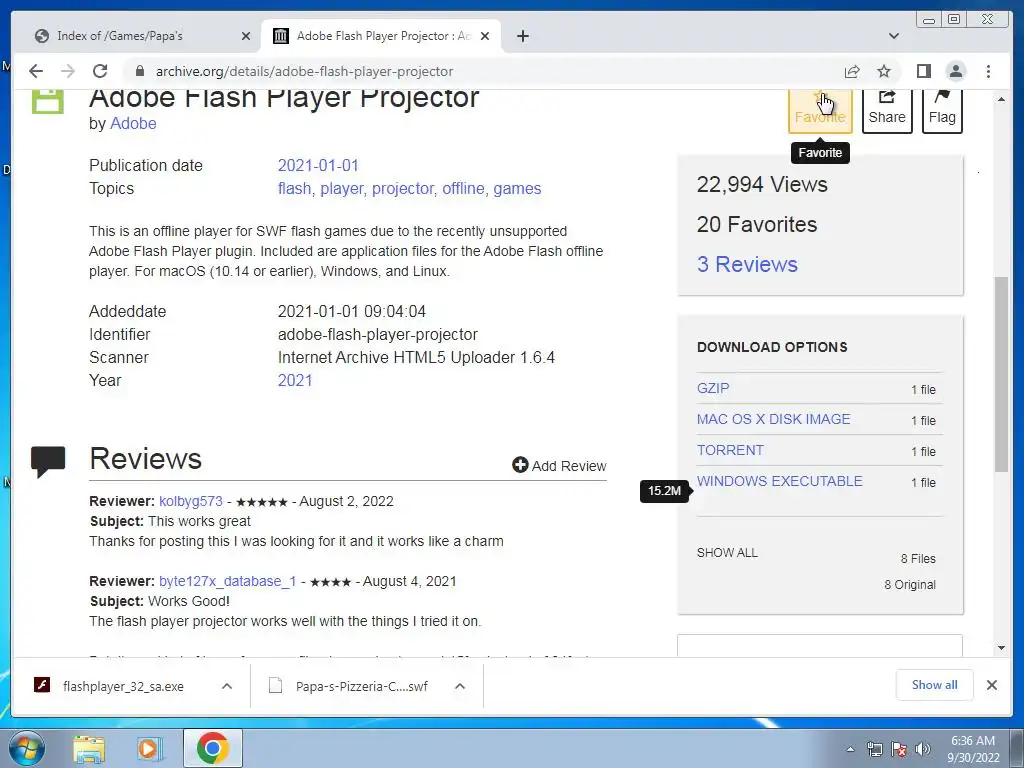Screen dimensions: 1024x768
Task: Open reviewer kolbyg573's profile
Action: coord(191,502)
